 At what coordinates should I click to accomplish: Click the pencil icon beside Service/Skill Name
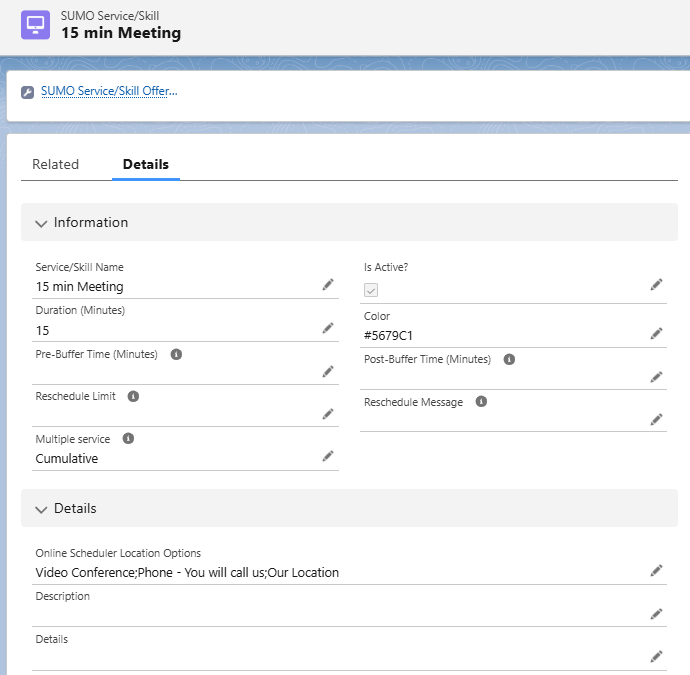[327, 285]
